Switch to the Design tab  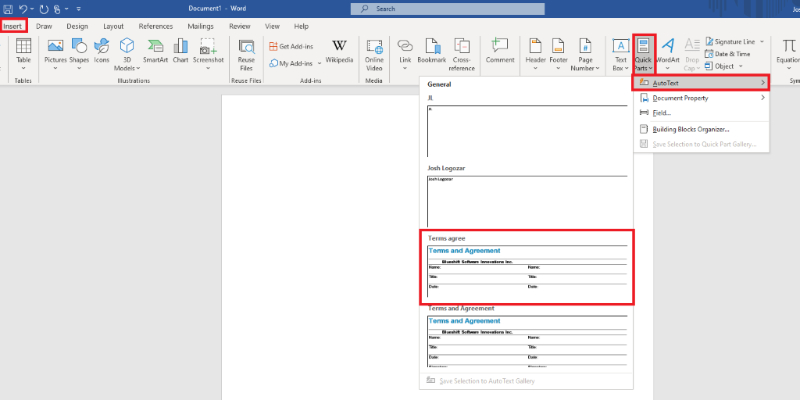point(77,26)
